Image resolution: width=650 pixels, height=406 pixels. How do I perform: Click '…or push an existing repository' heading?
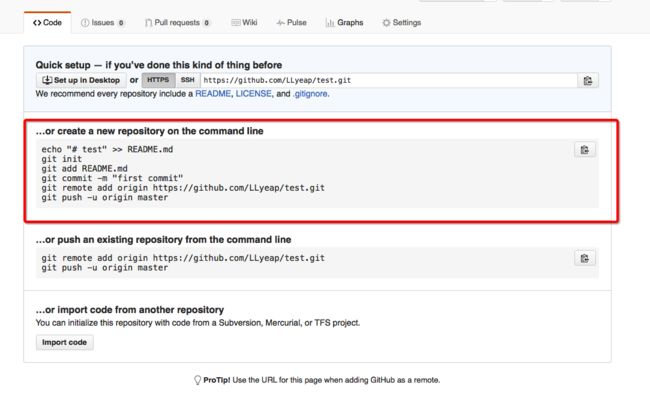163,240
